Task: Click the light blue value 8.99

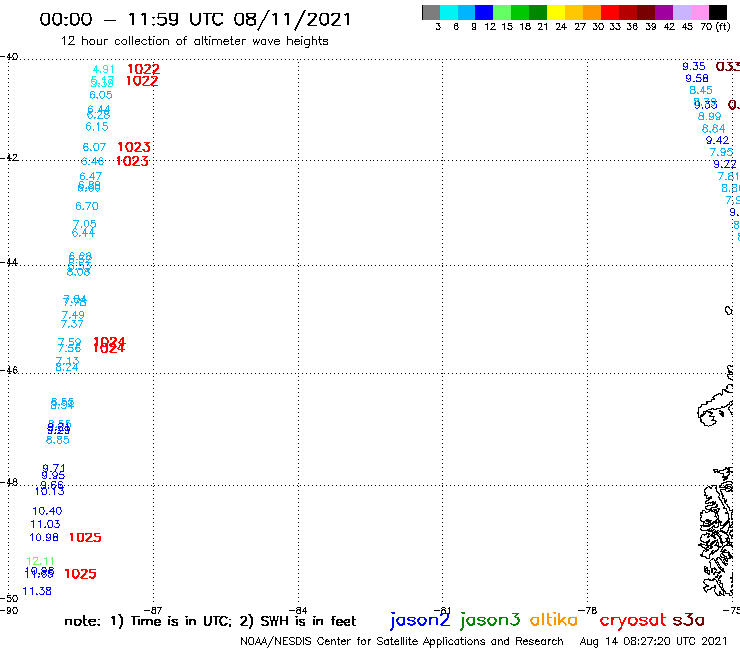Action: (x=709, y=117)
